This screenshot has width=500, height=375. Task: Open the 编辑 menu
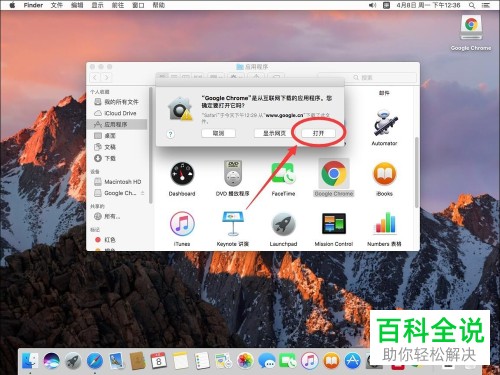click(77, 5)
